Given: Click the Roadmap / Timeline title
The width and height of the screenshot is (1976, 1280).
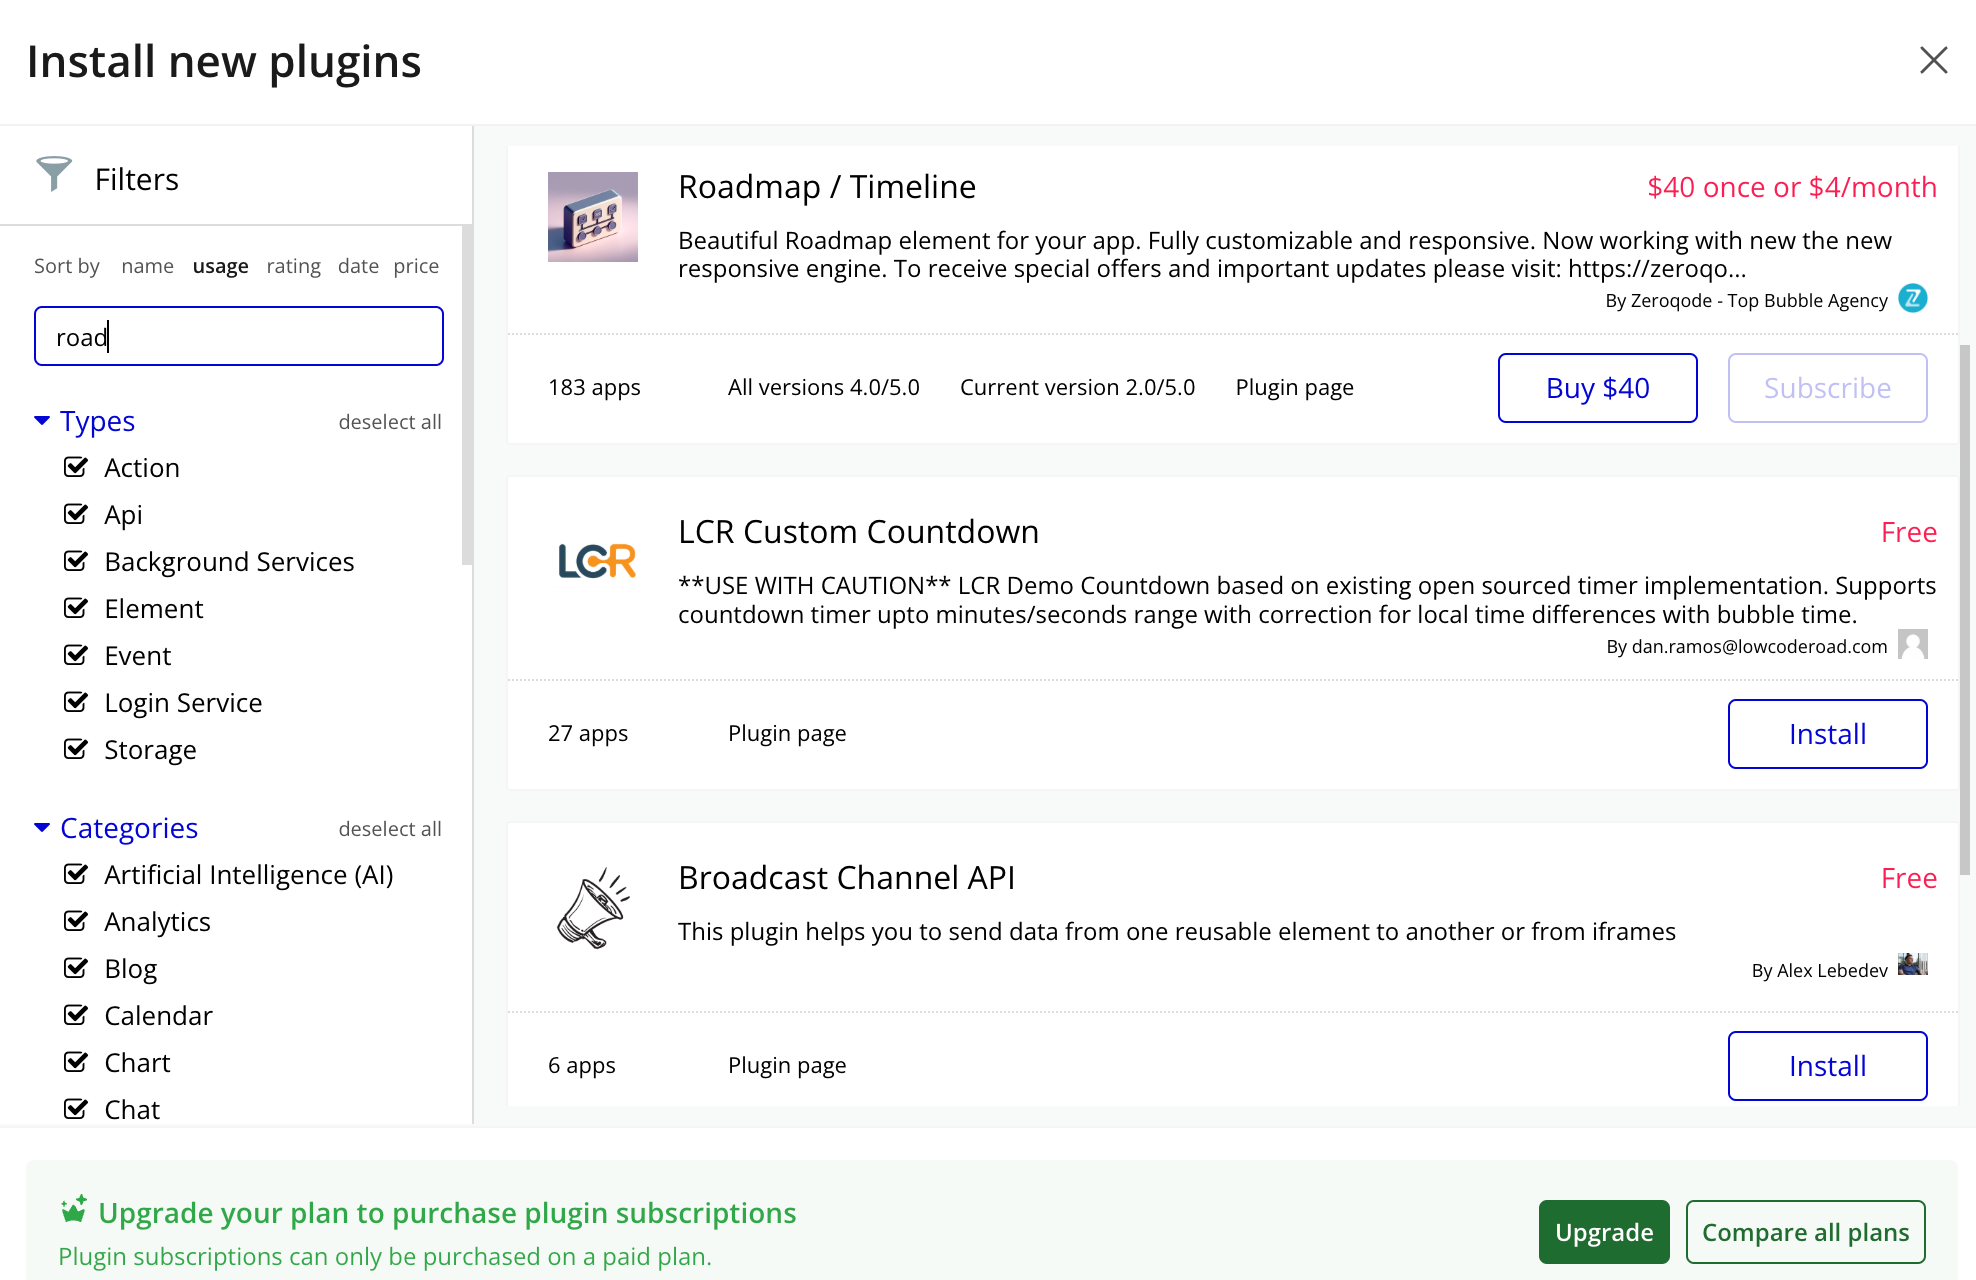Looking at the screenshot, I should (827, 187).
